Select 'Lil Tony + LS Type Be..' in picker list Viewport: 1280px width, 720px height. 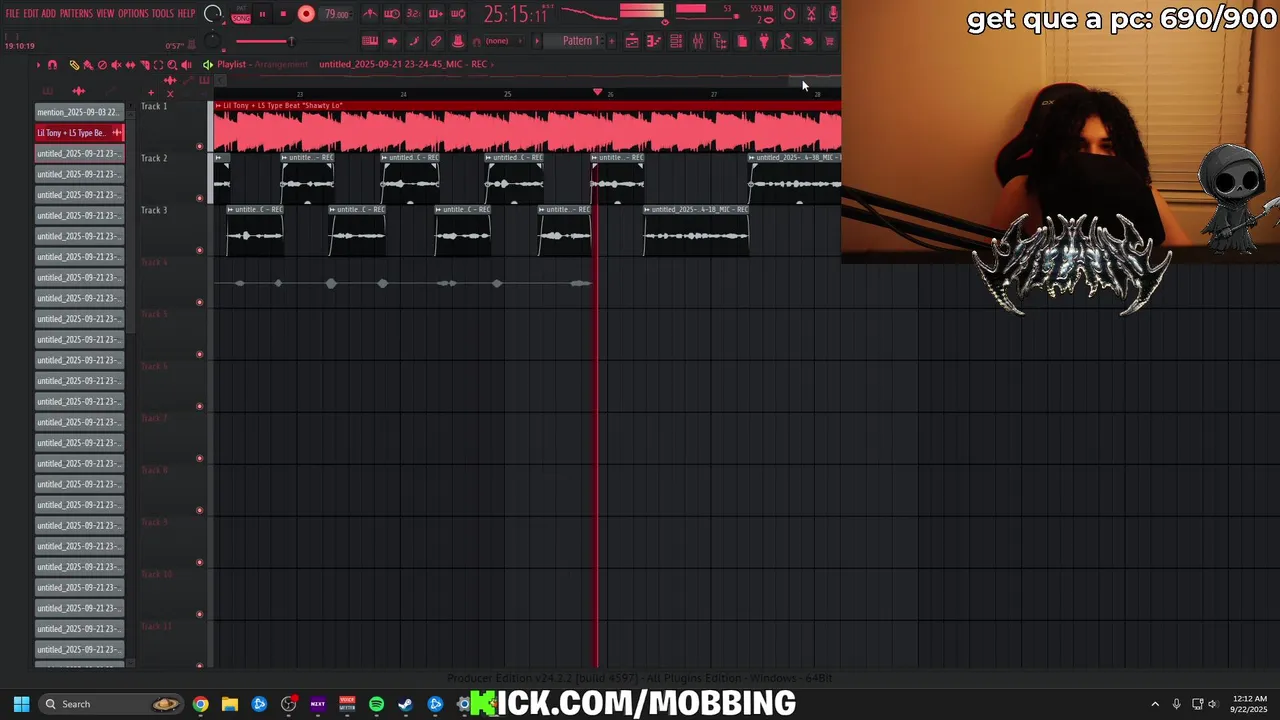(79, 133)
